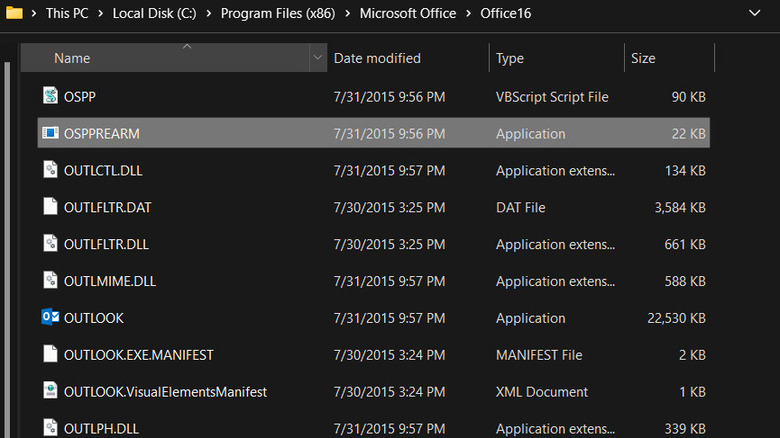This screenshot has width=780, height=438.
Task: Go to This PC in the breadcrumb
Action: (x=67, y=13)
